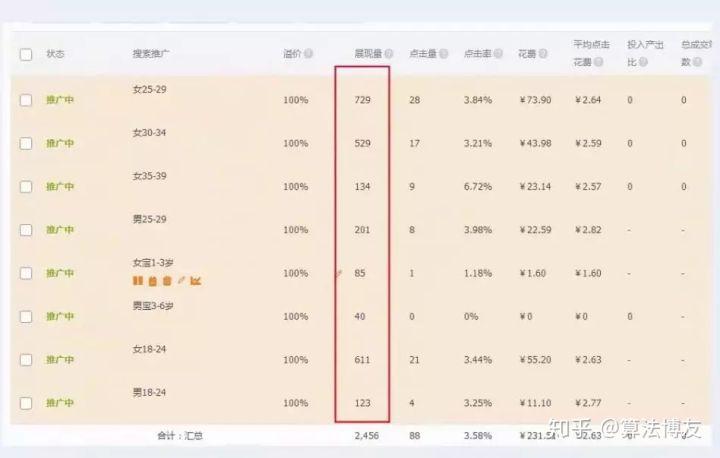Click the spend value ¥43.98
The image size is (720, 458).
535,143
